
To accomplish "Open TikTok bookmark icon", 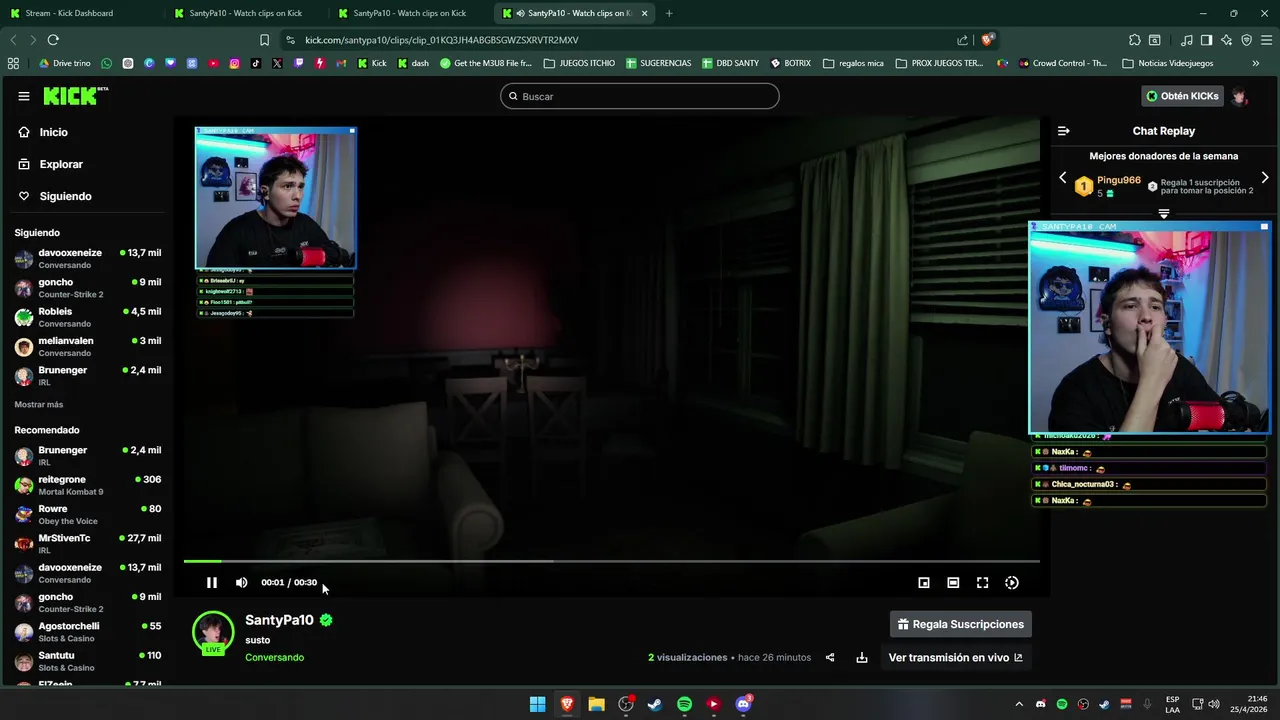I will [x=256, y=63].
